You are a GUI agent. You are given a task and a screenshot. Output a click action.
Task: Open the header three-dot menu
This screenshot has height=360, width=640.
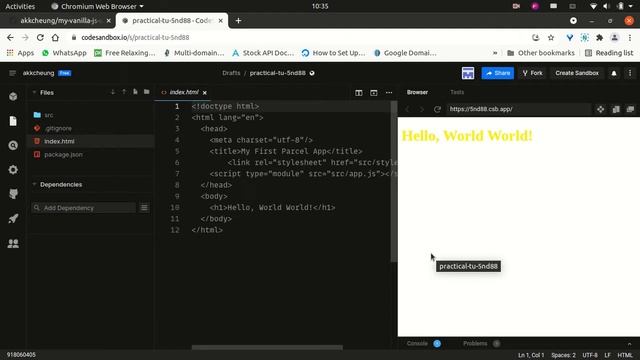pos(630,73)
